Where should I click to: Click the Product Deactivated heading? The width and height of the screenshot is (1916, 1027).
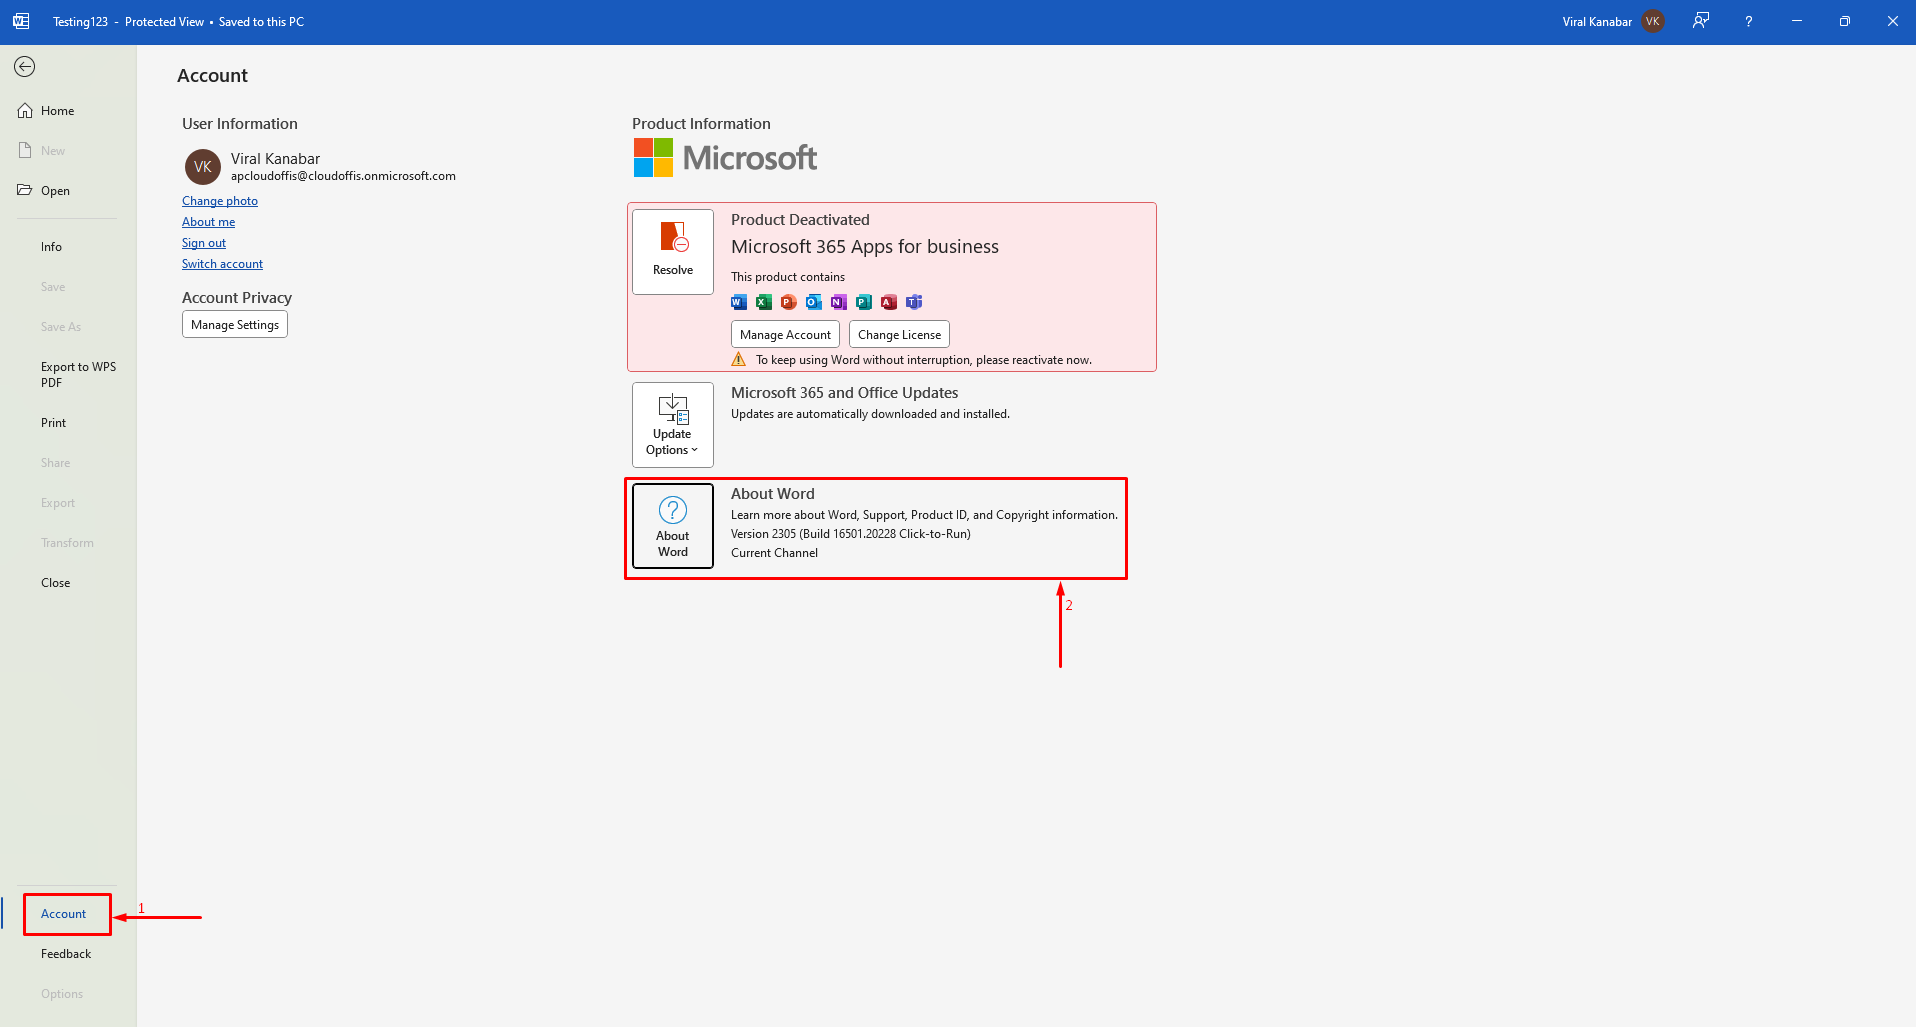click(800, 220)
